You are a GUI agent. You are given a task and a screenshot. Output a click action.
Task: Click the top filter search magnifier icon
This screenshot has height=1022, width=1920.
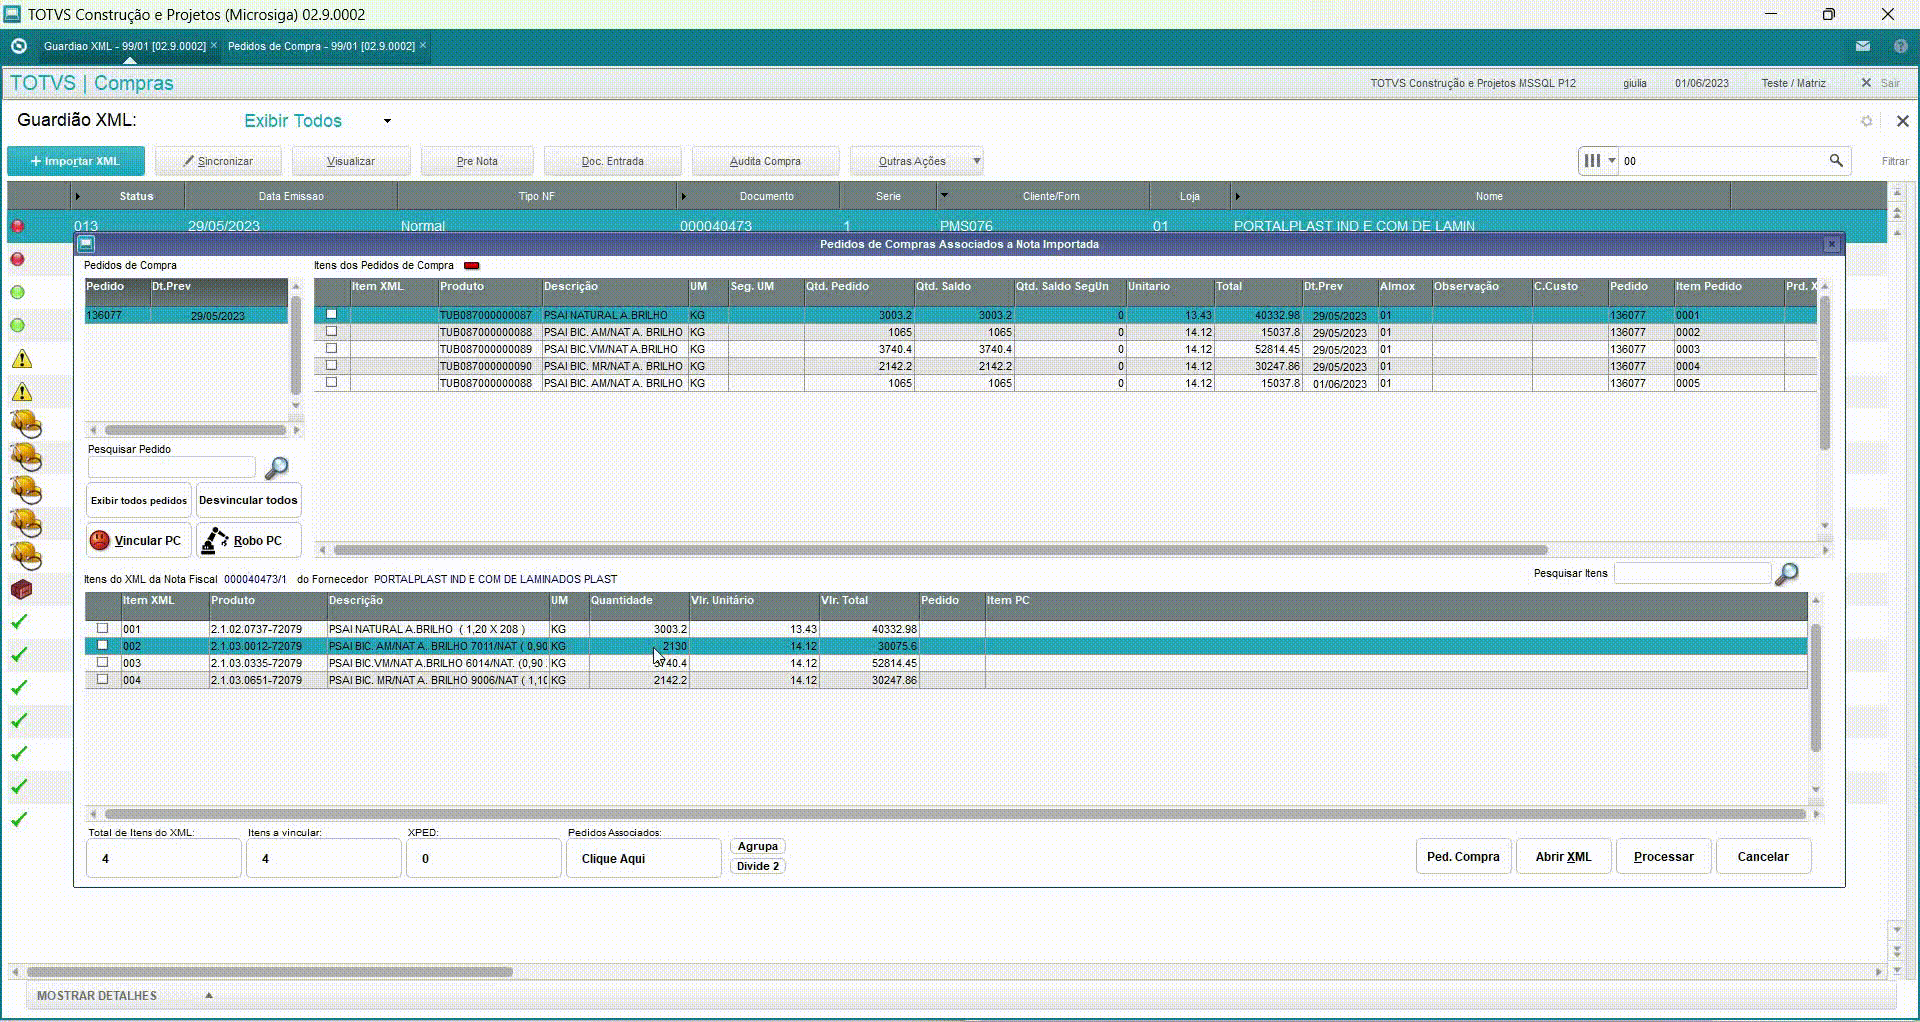[1836, 161]
